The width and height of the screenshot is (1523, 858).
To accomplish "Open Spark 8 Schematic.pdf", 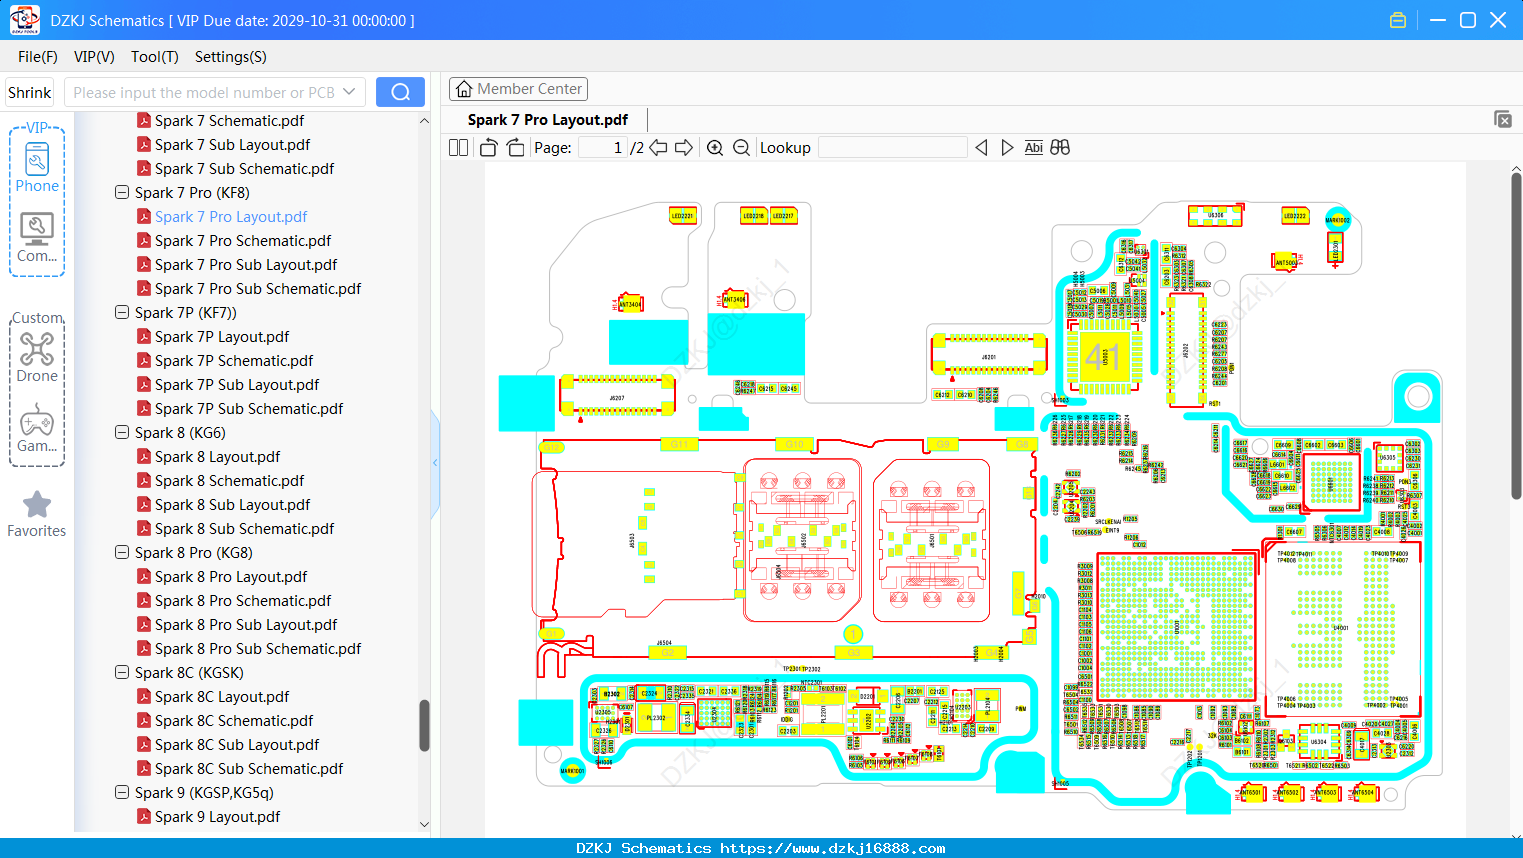I will [229, 481].
